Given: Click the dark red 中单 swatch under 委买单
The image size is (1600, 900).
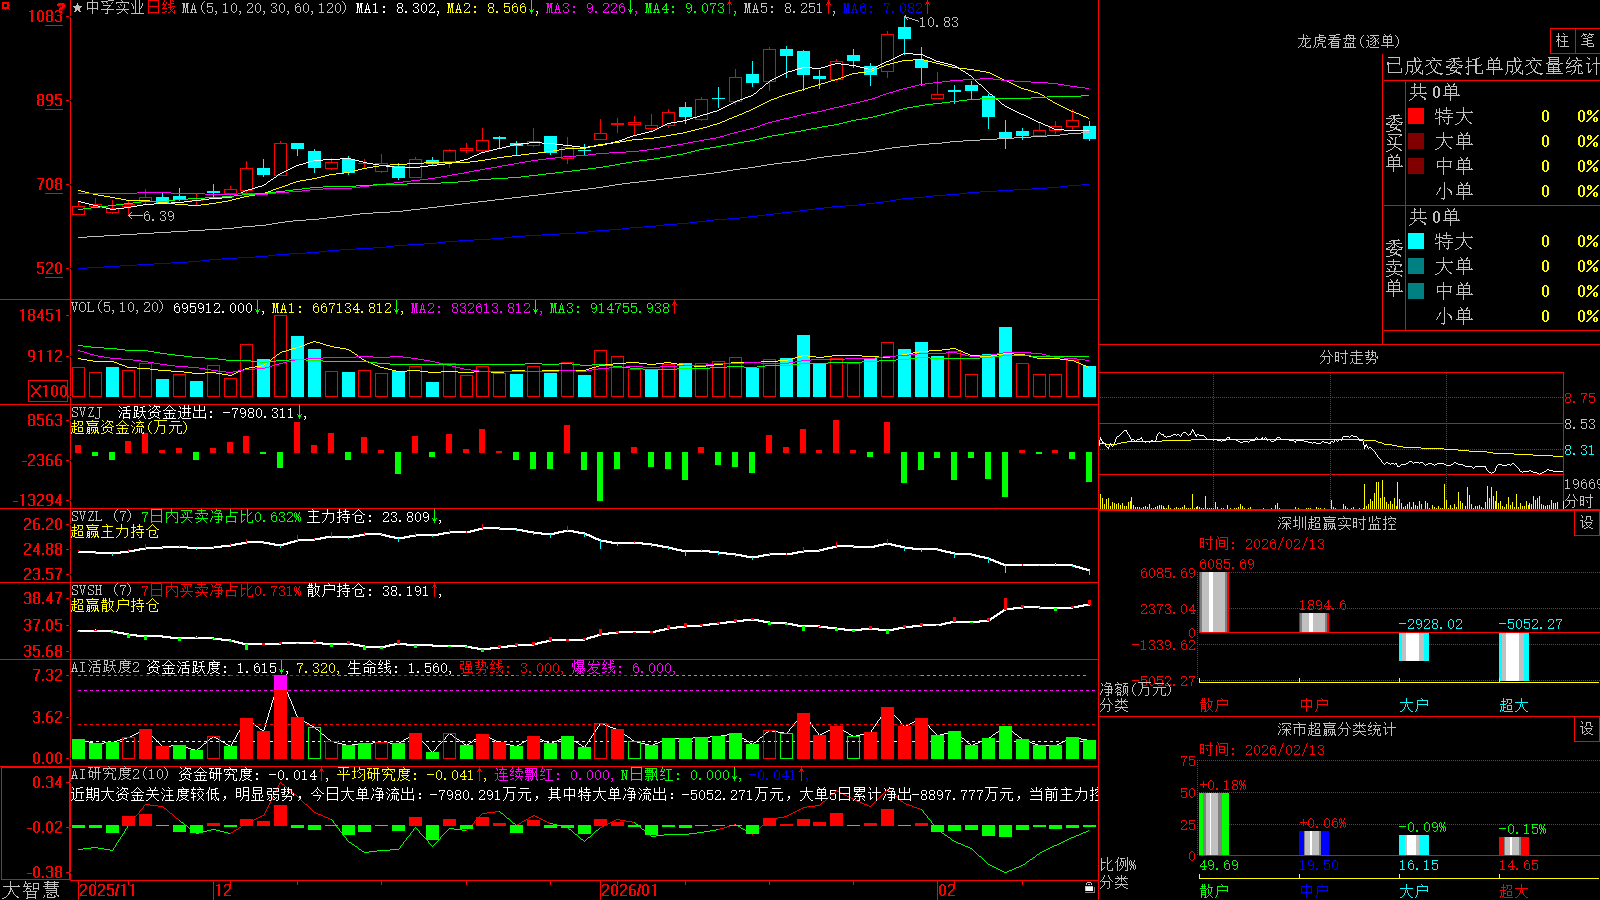Looking at the screenshot, I should pyautogui.click(x=1416, y=165).
